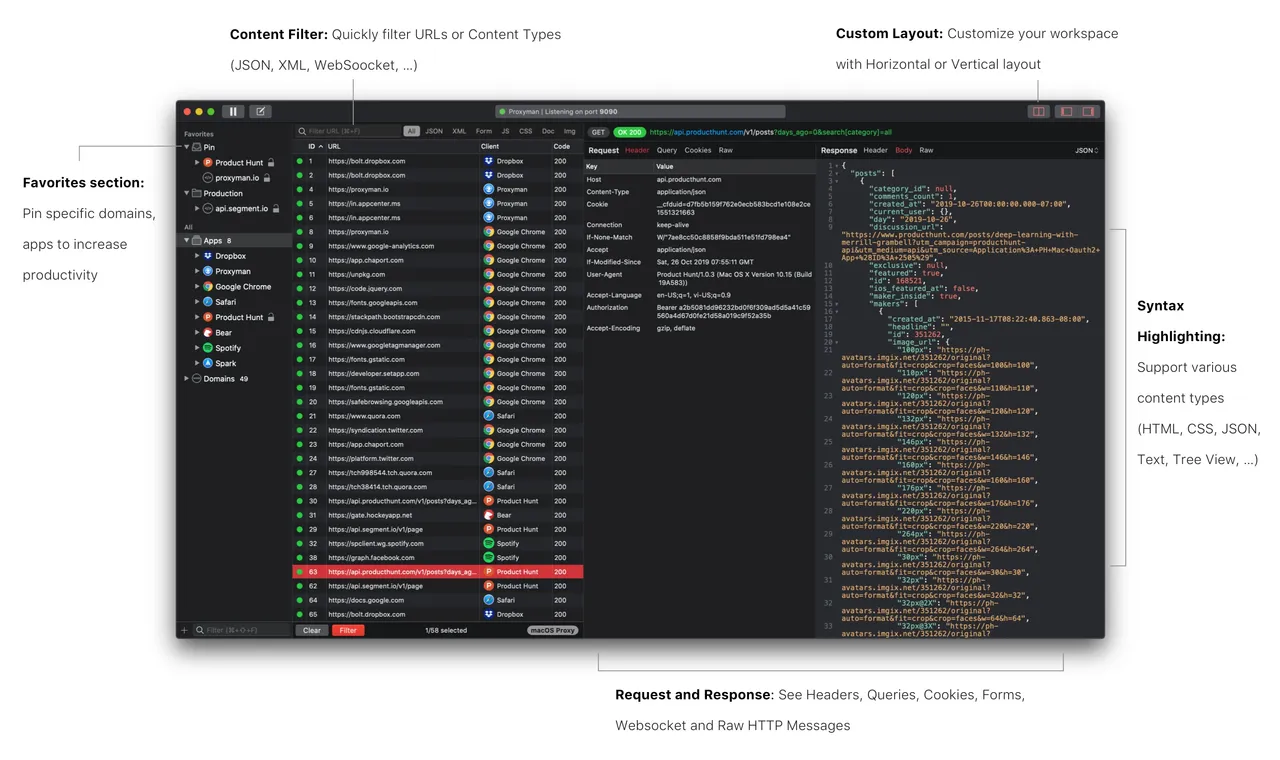Switch to the Response Raw tab
The image size is (1280, 760).
tap(927, 150)
